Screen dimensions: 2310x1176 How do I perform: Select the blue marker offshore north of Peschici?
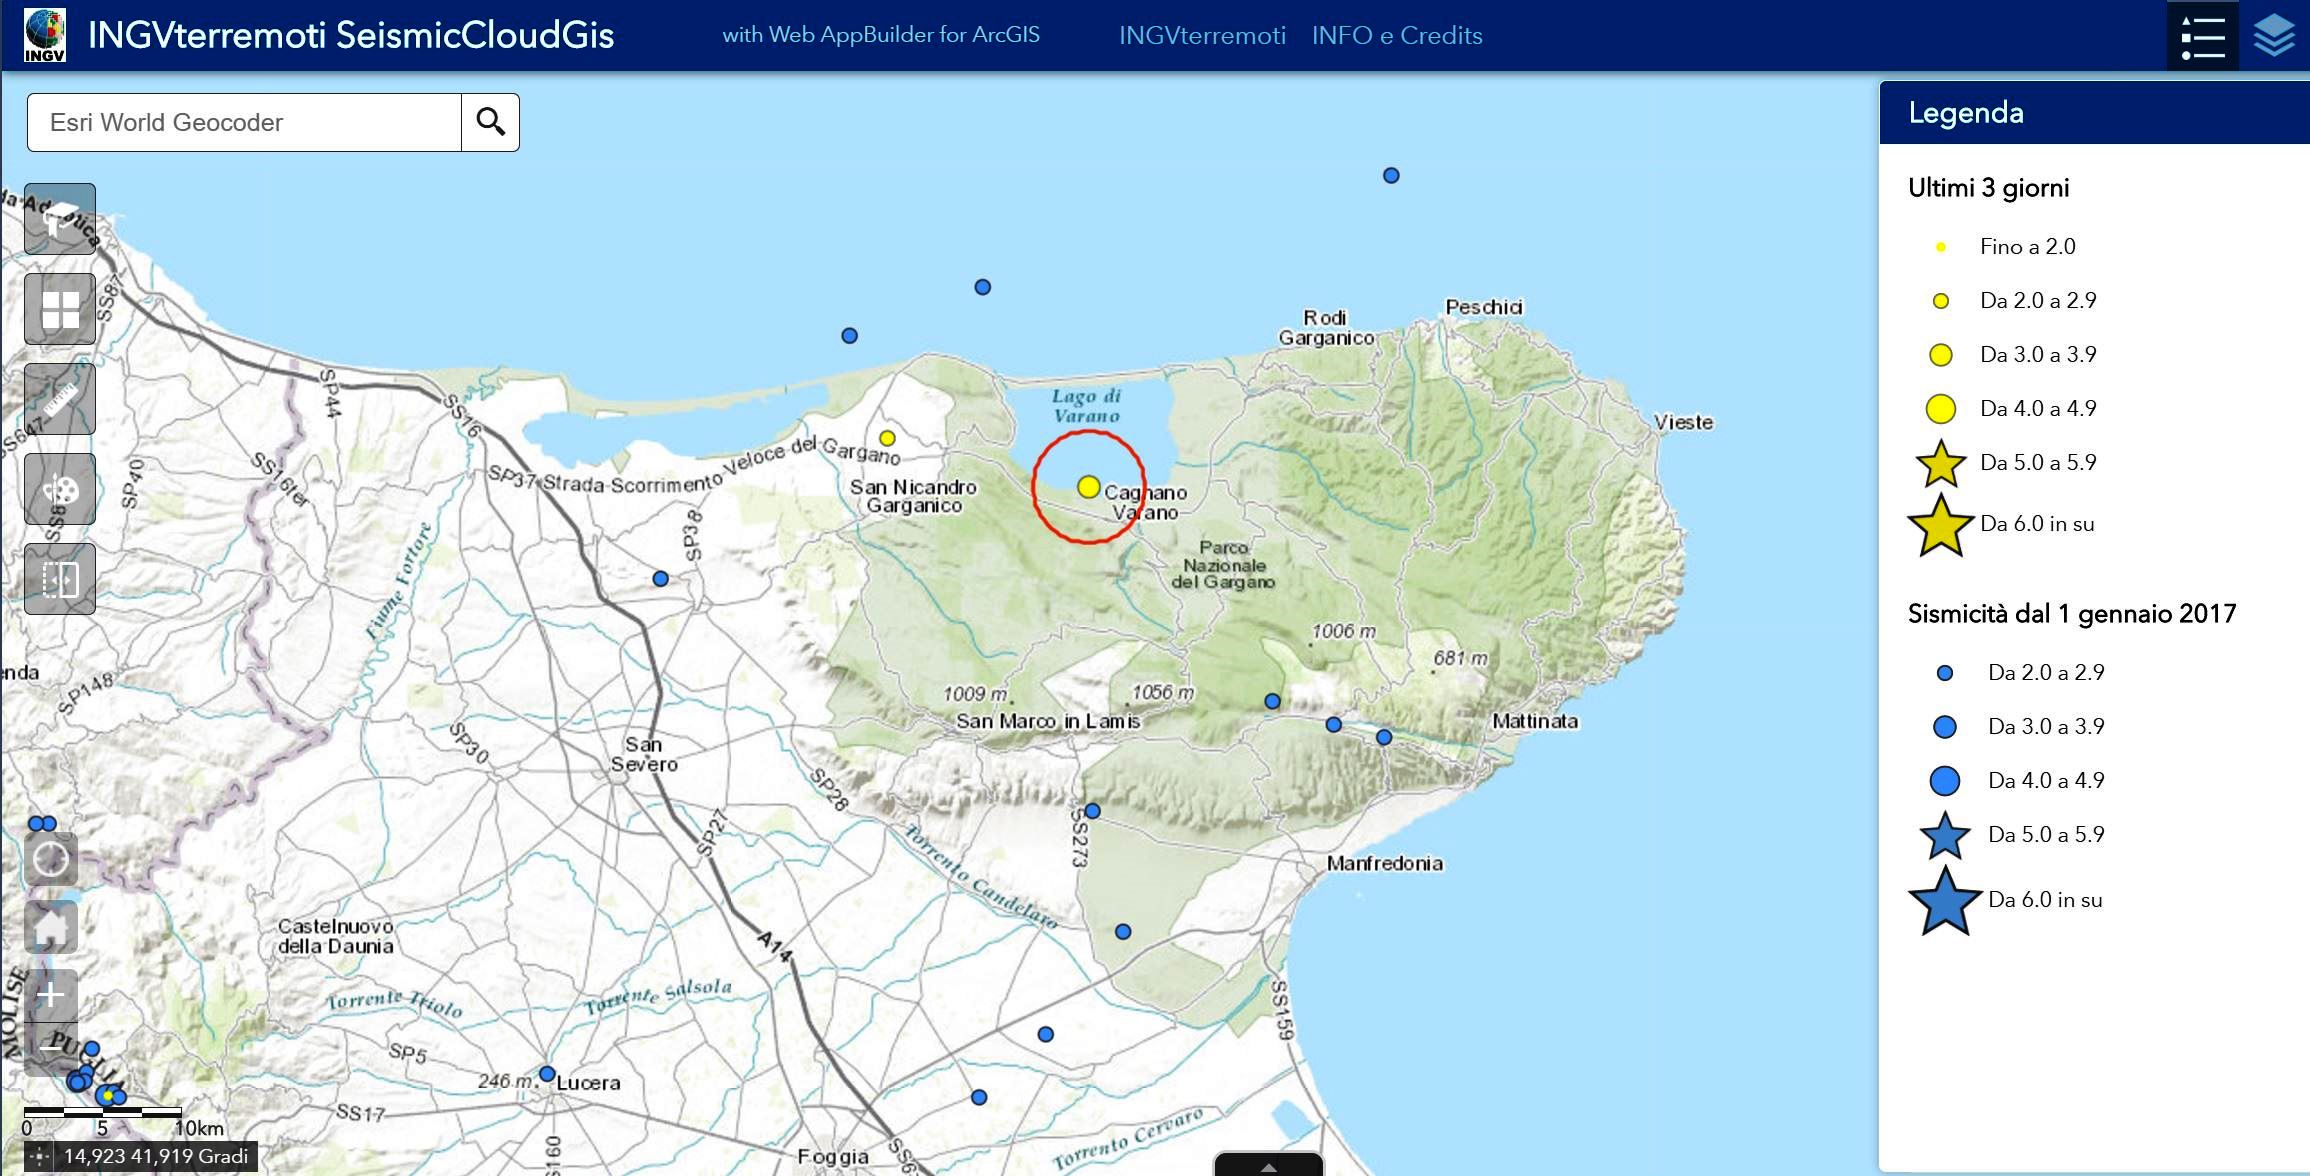click(x=1391, y=175)
